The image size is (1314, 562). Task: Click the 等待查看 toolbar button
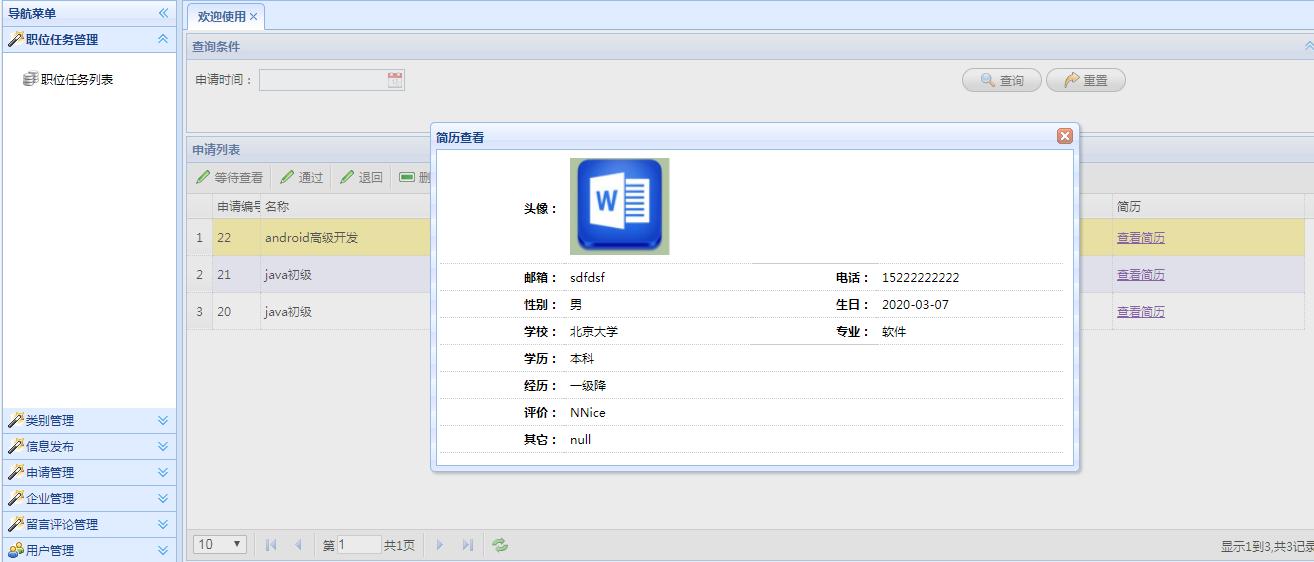coord(230,177)
